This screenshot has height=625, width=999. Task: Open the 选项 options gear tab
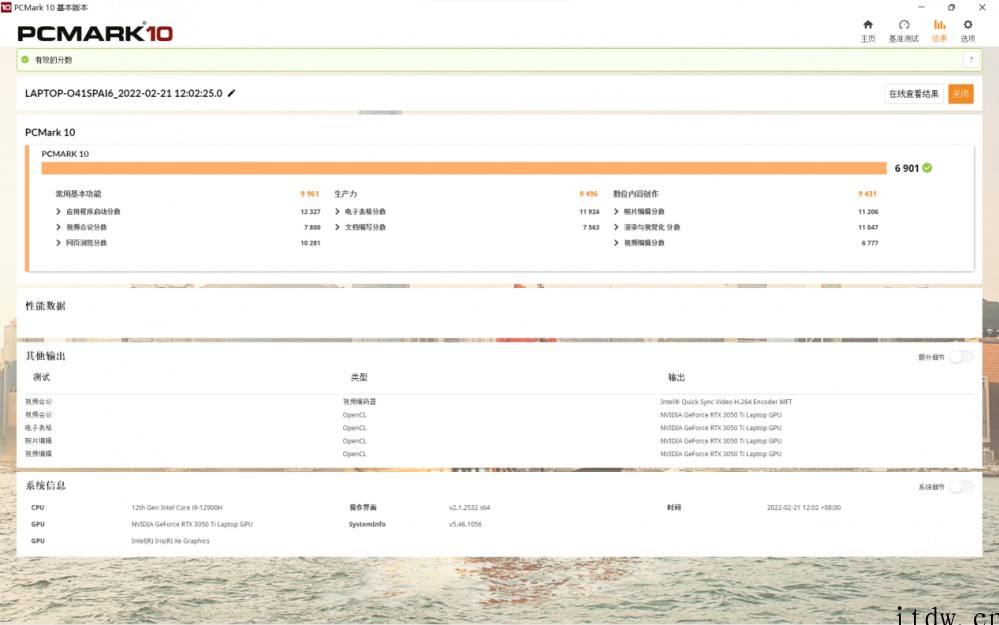pos(968,31)
